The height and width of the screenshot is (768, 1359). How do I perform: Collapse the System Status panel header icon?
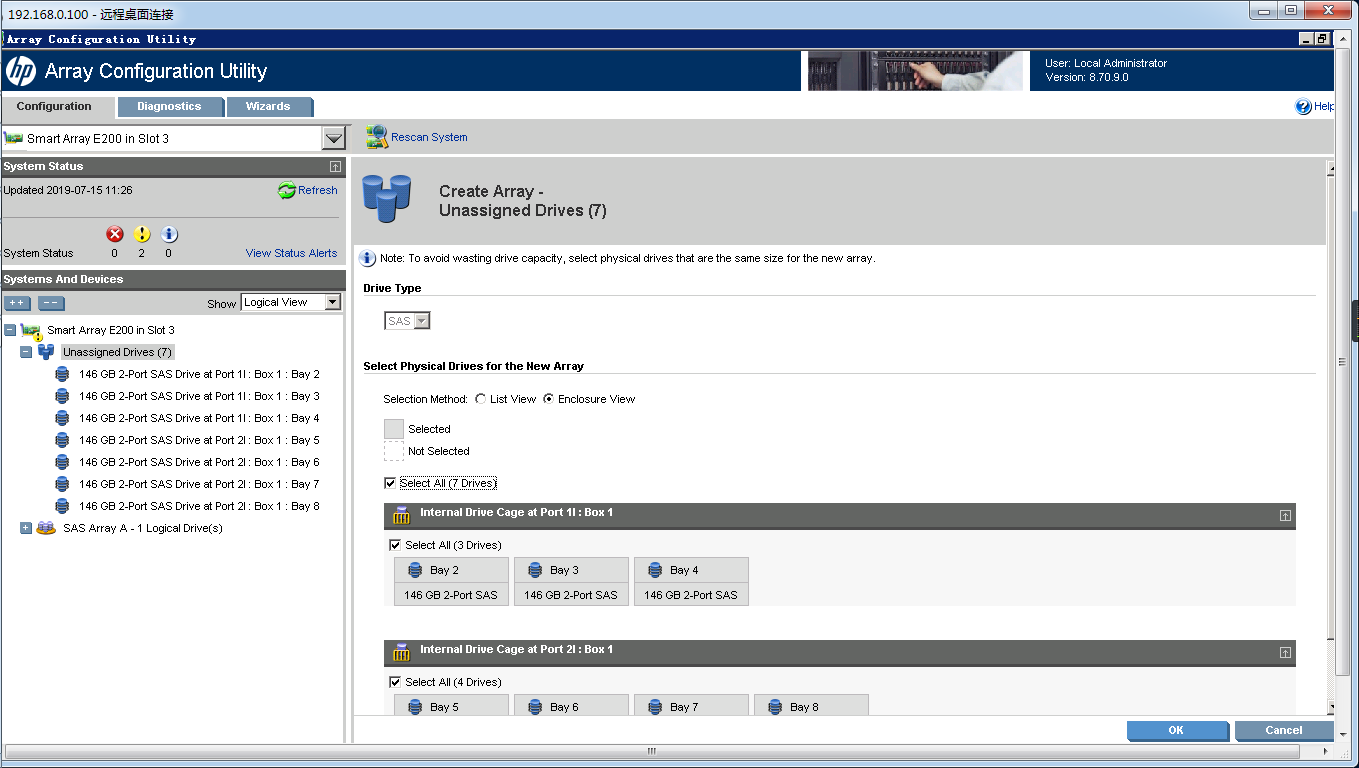tap(335, 167)
